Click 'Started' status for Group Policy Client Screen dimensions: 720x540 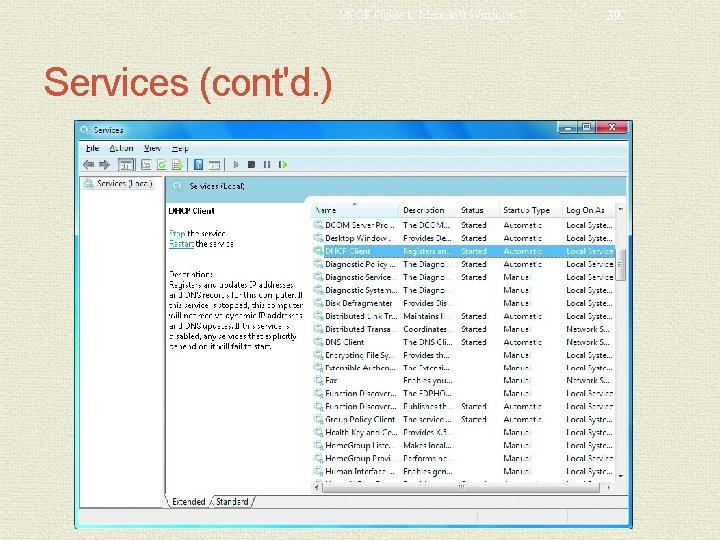click(x=473, y=419)
